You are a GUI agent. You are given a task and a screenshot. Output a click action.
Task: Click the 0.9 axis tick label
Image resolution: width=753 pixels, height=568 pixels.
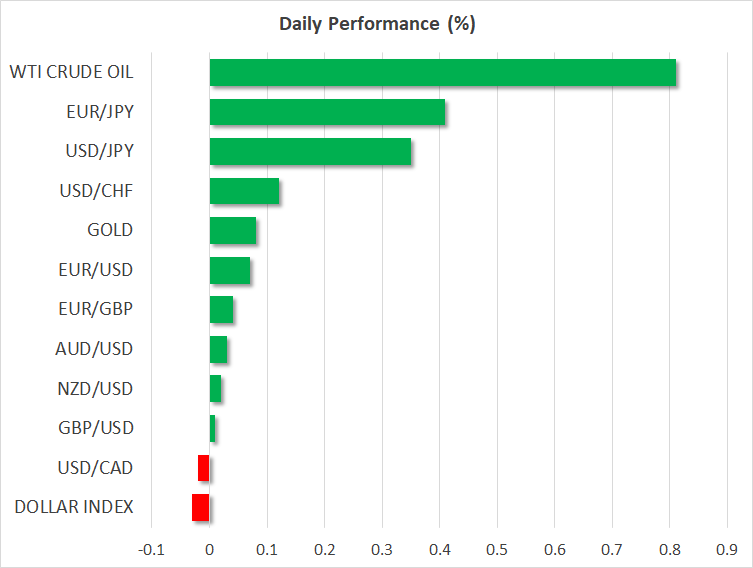tap(727, 550)
